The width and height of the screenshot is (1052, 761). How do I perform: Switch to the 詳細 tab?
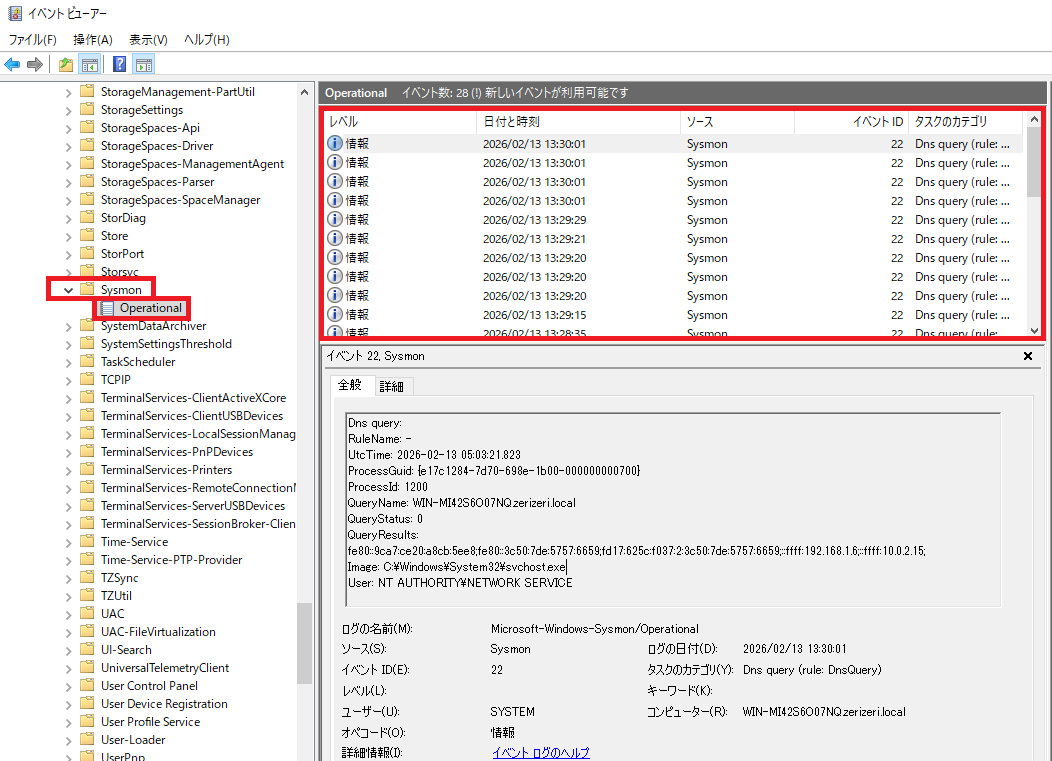tap(391, 386)
